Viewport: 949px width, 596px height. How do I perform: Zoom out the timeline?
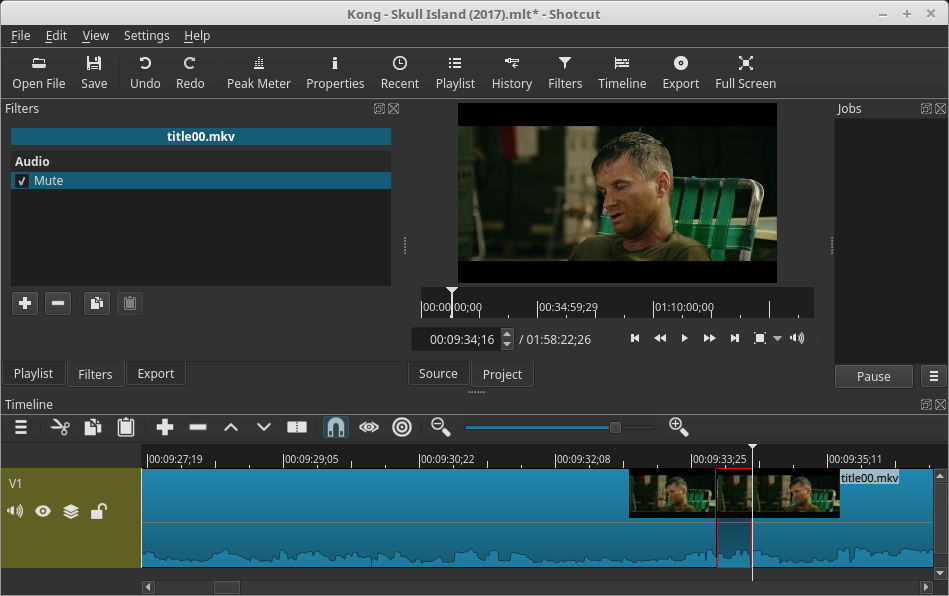click(441, 427)
